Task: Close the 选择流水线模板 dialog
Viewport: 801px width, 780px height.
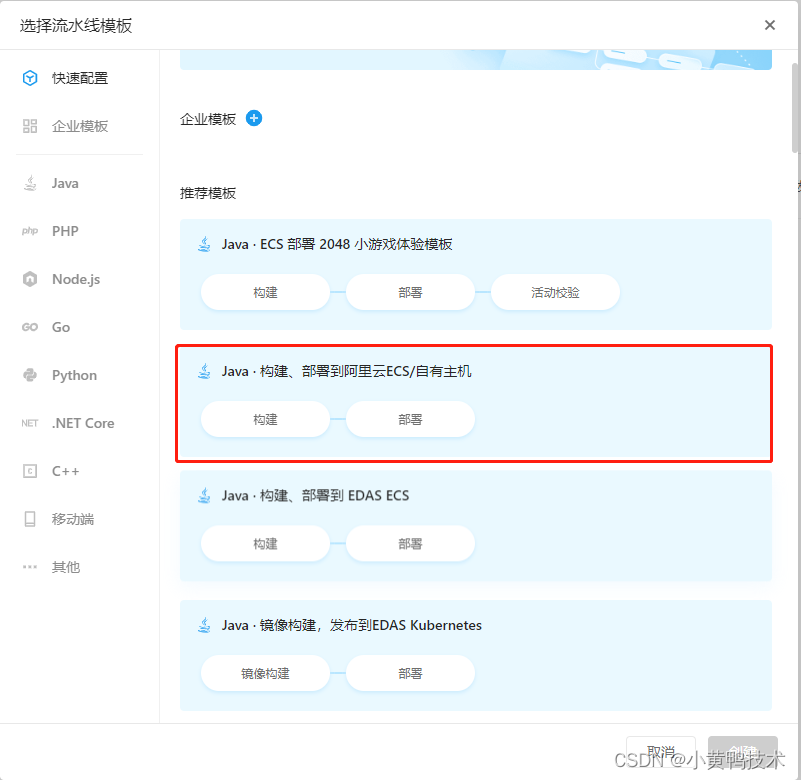Action: [x=770, y=25]
